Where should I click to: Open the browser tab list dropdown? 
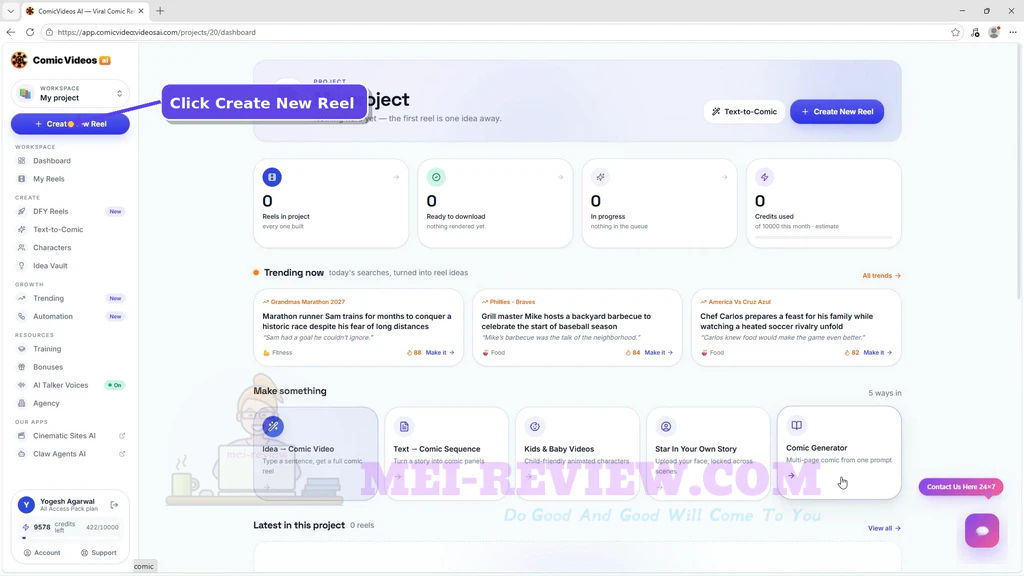click(10, 11)
